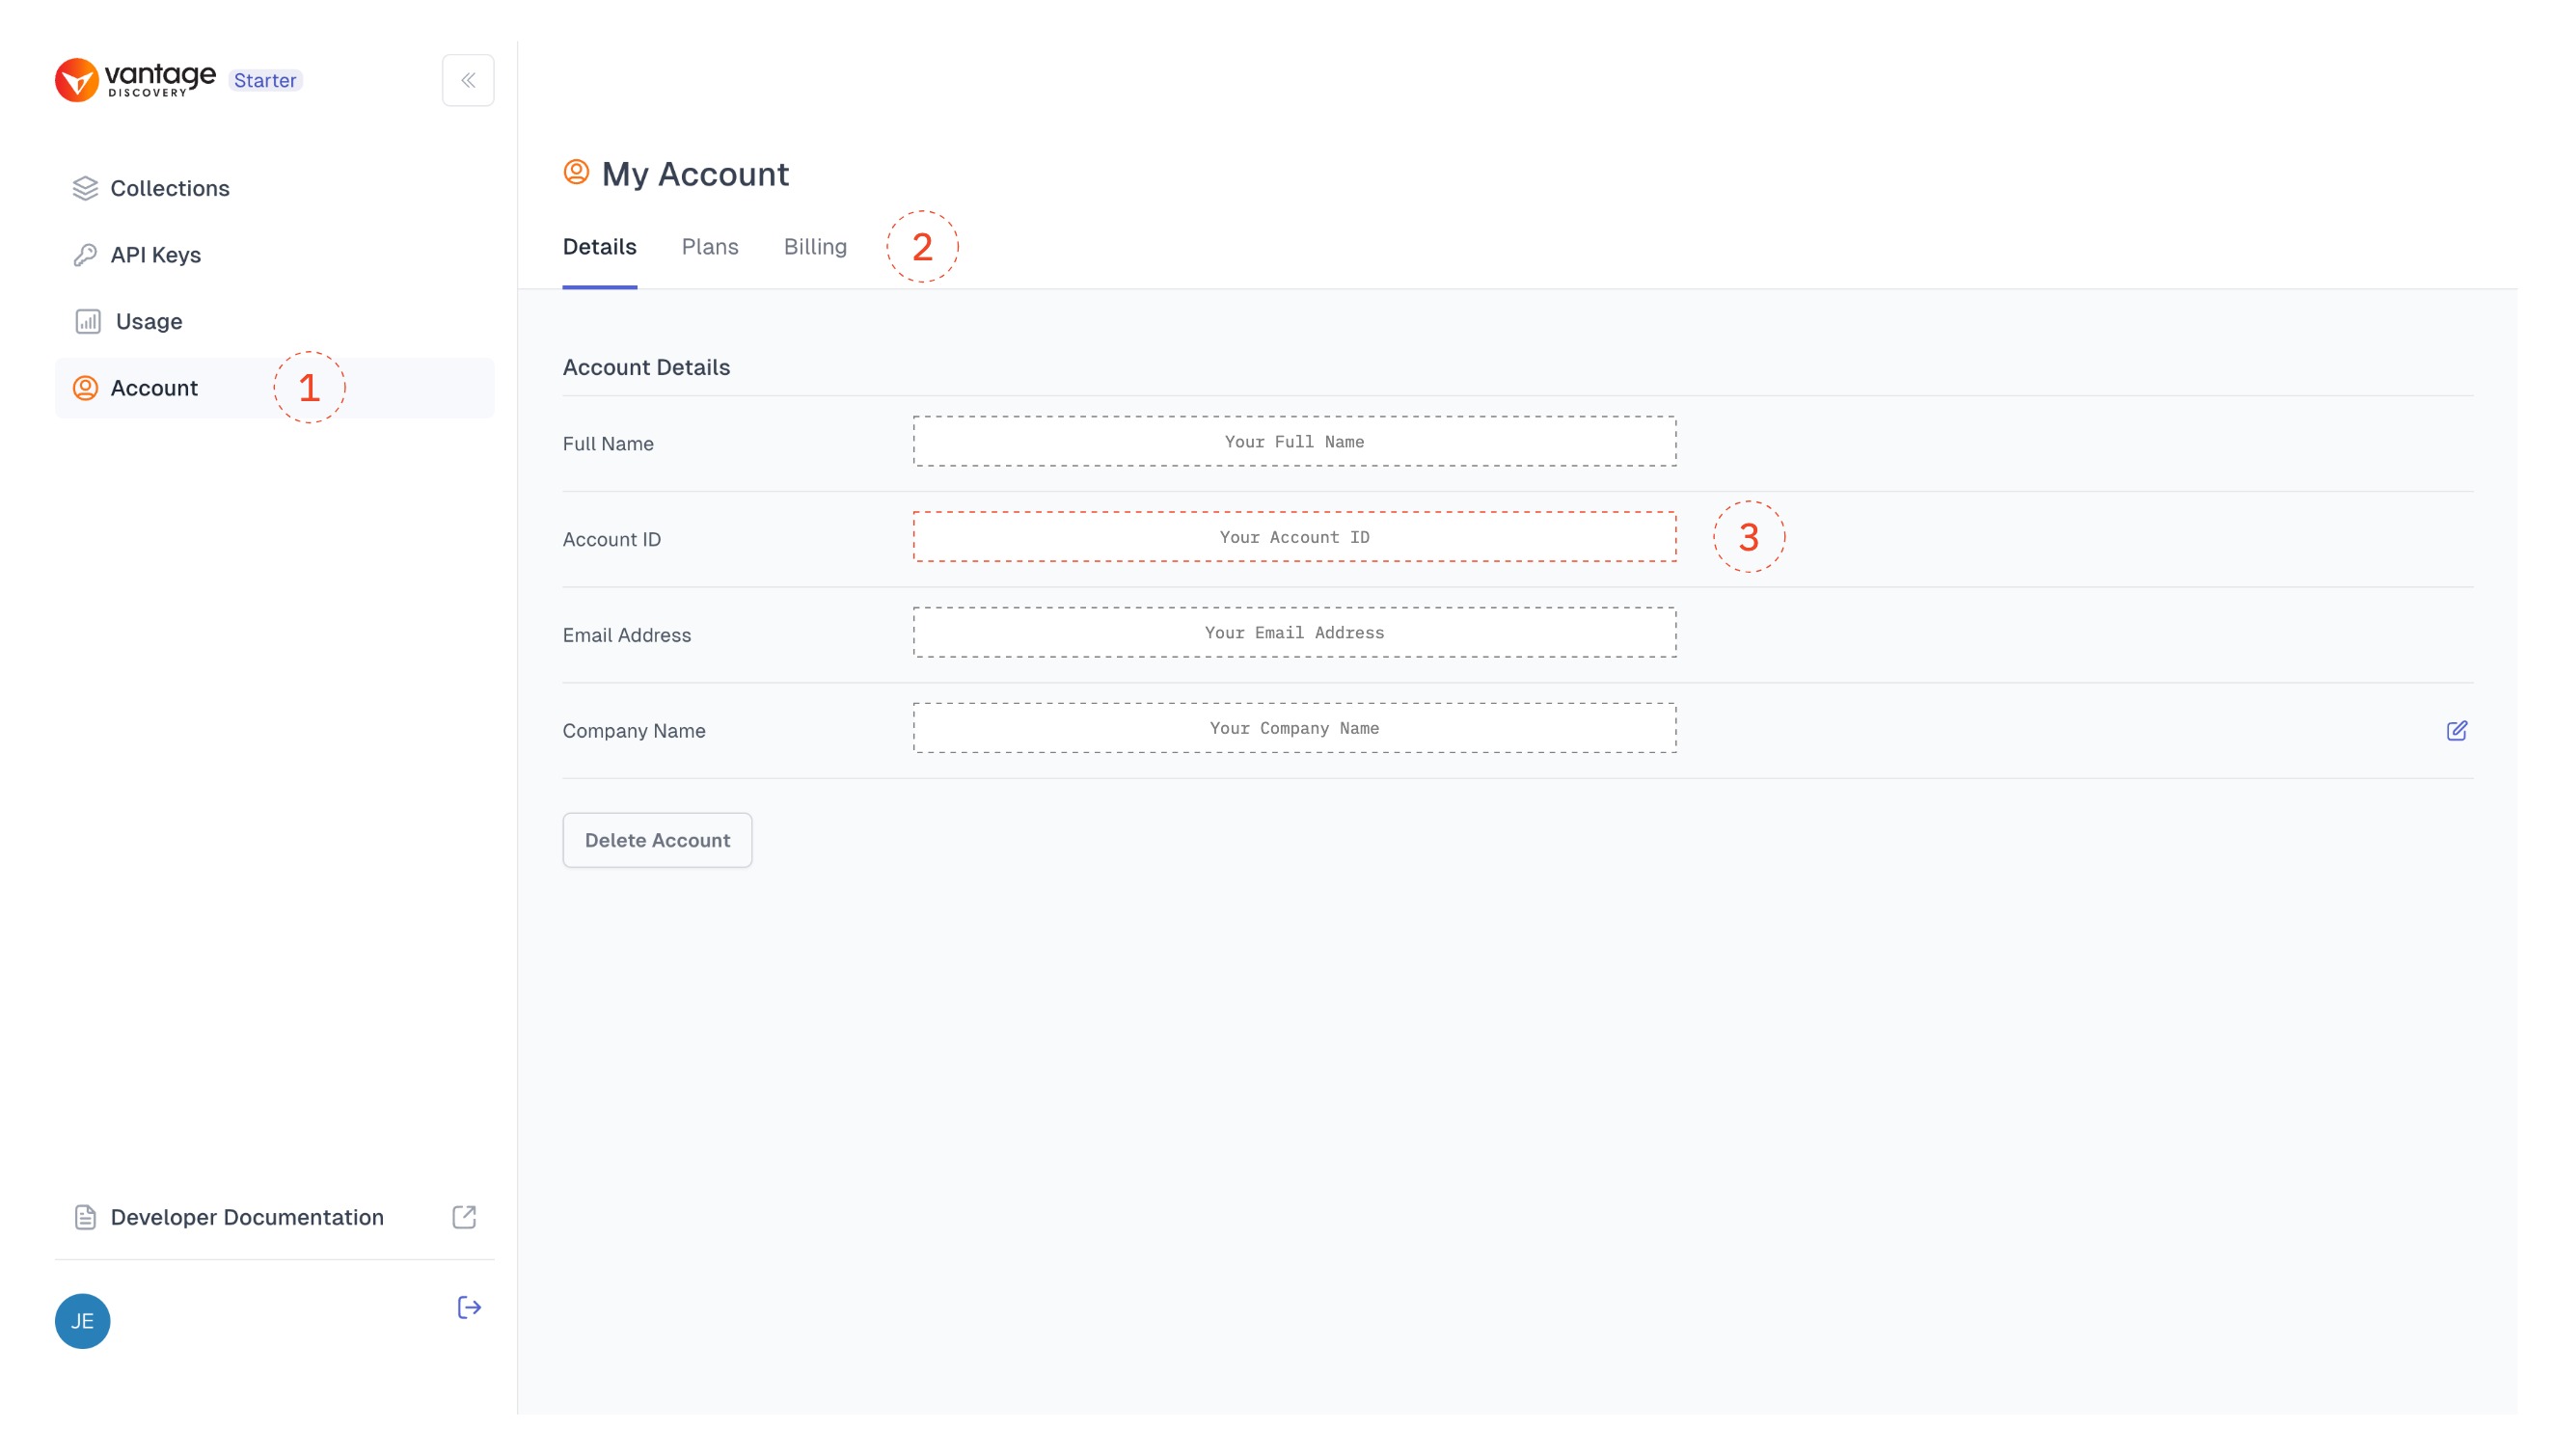The image size is (2554, 1456).
Task: Click the Full Name input field
Action: (1294, 442)
